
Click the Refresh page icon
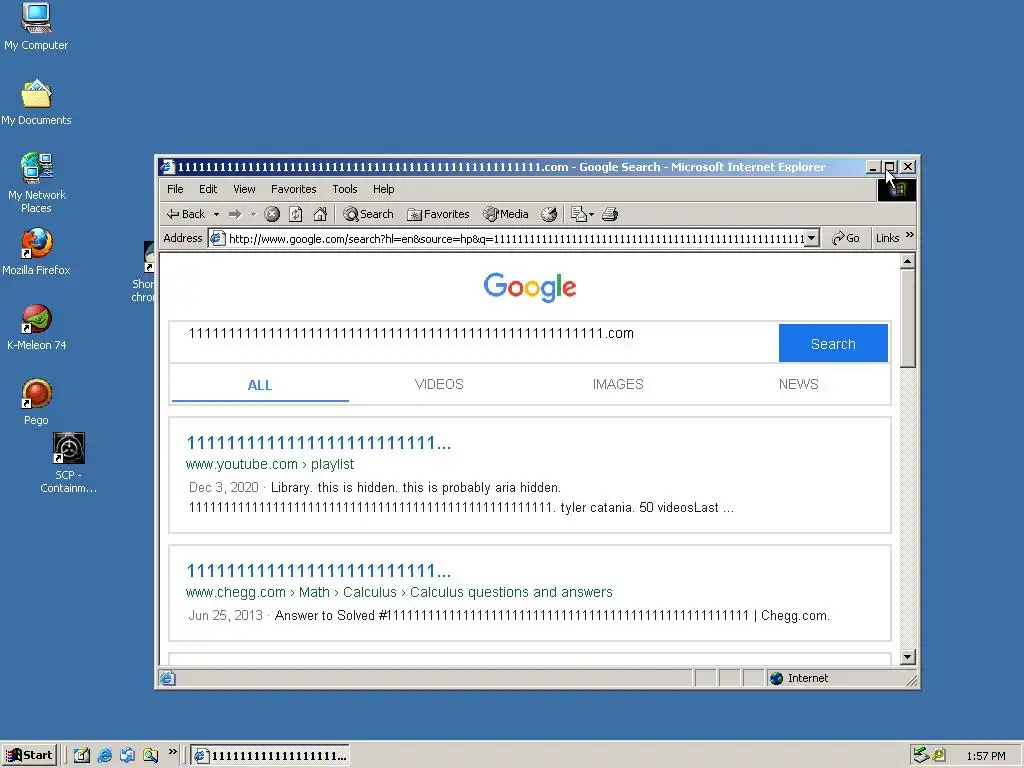click(296, 214)
